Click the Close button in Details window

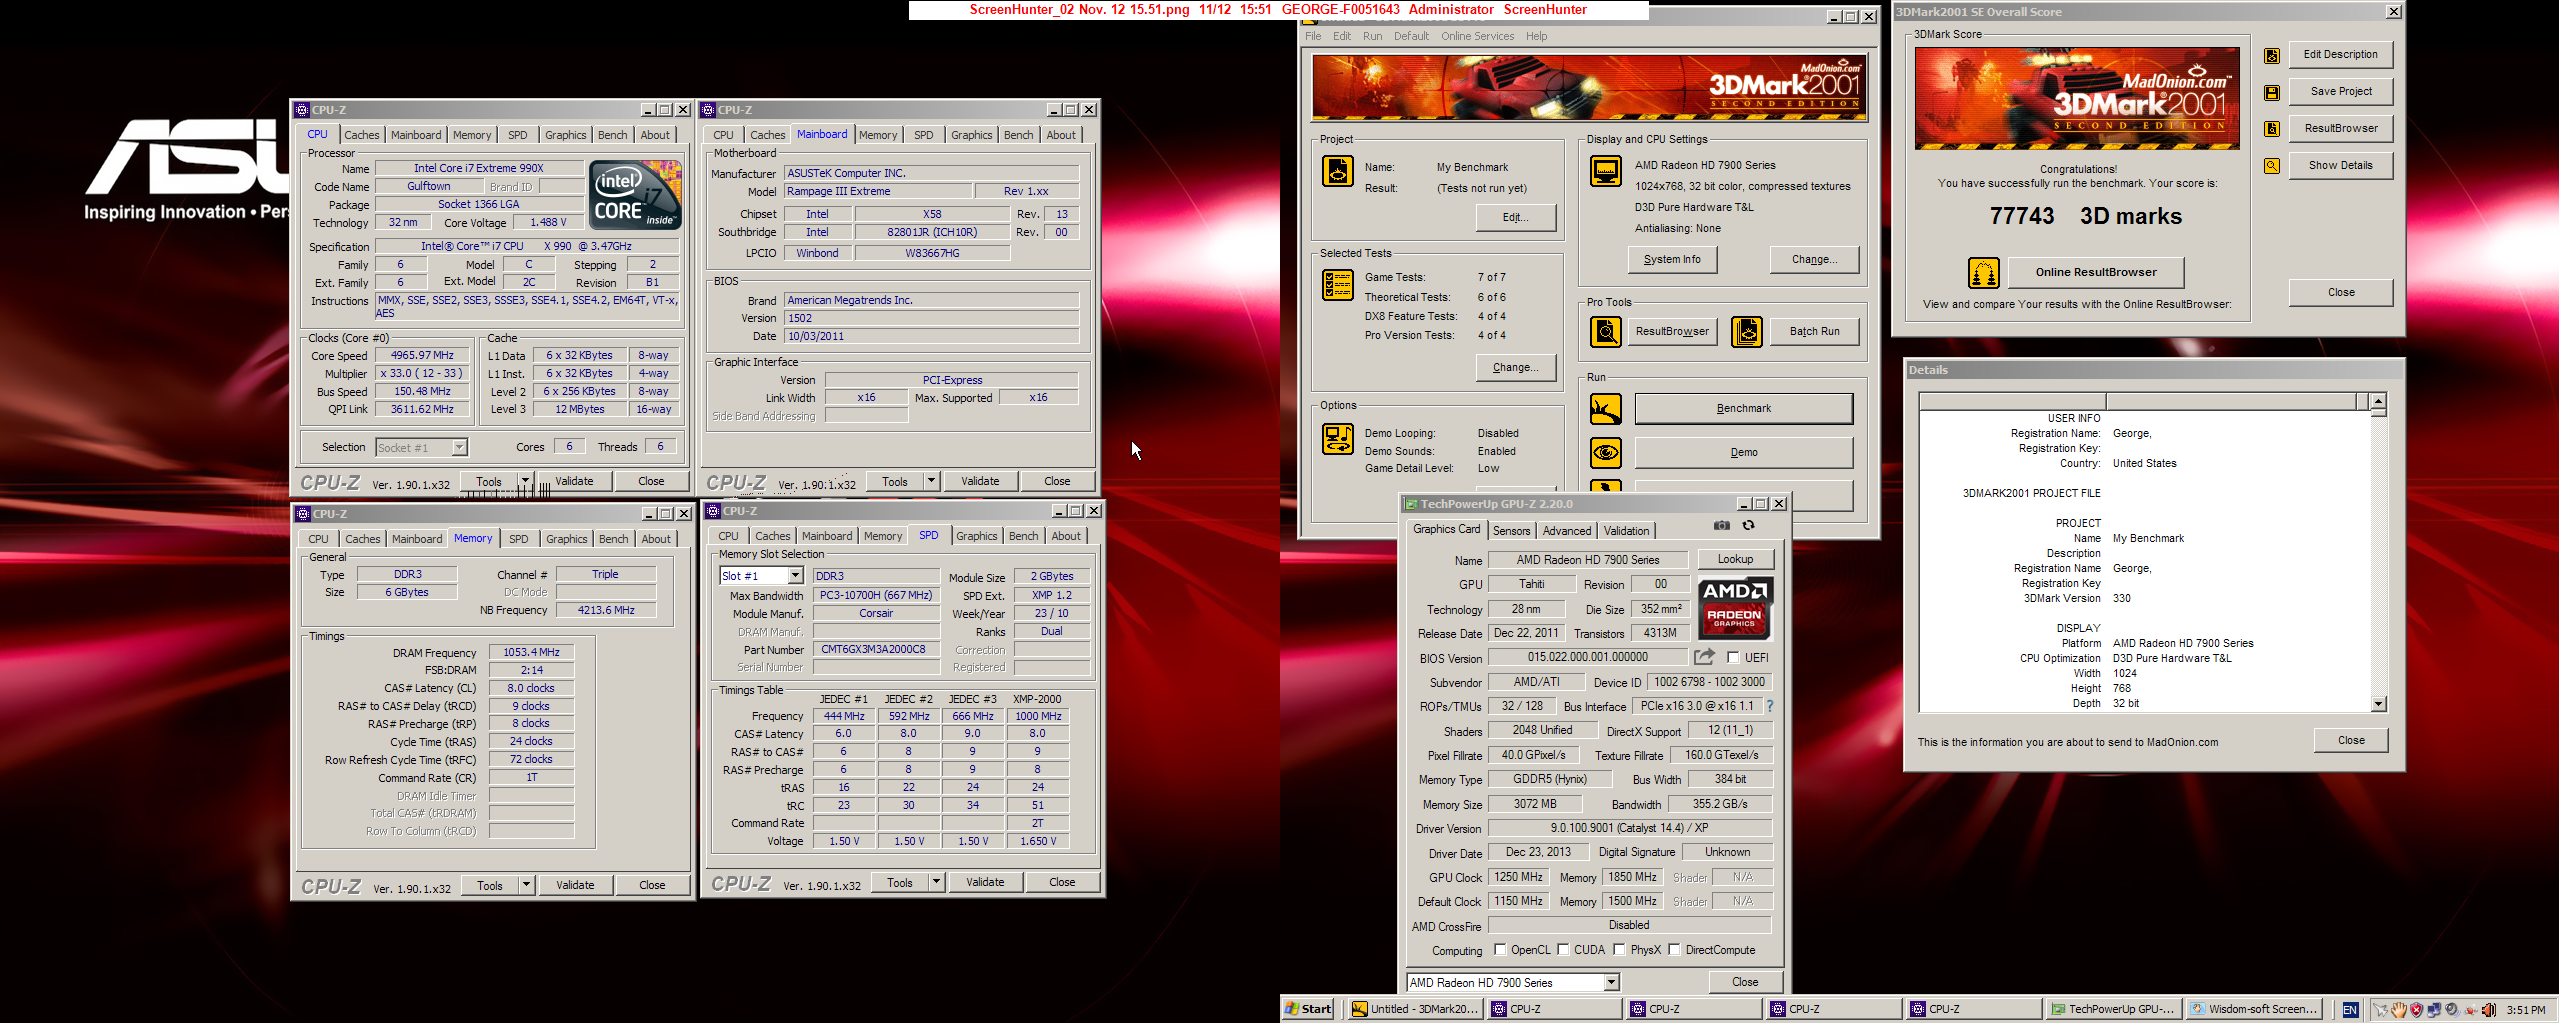2351,740
